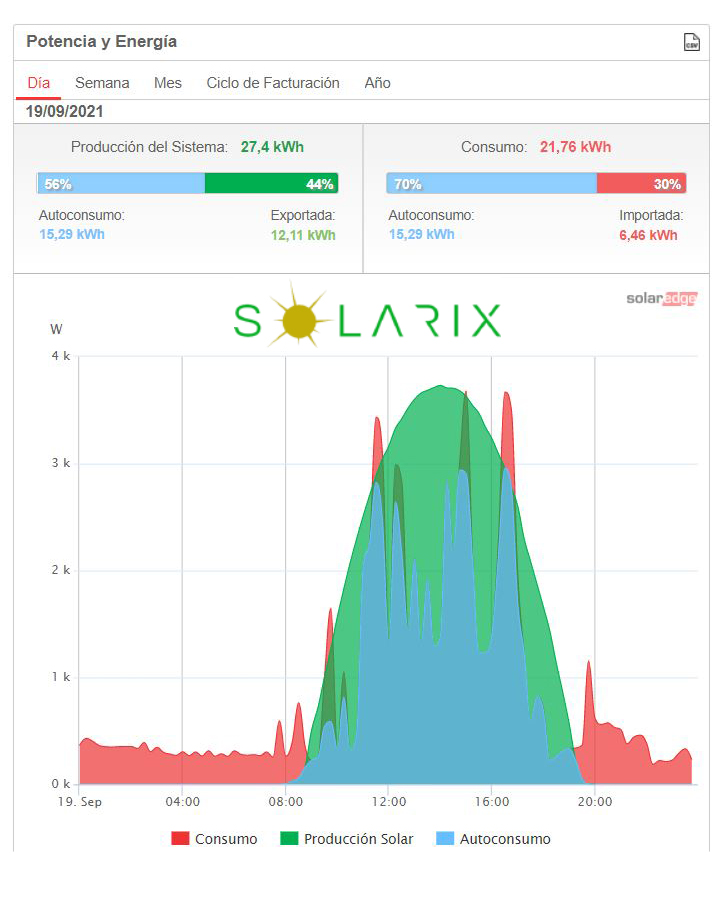Viewport: 722px width, 907px height.
Task: Click the 44% exported bar segment
Action: (x=271, y=183)
